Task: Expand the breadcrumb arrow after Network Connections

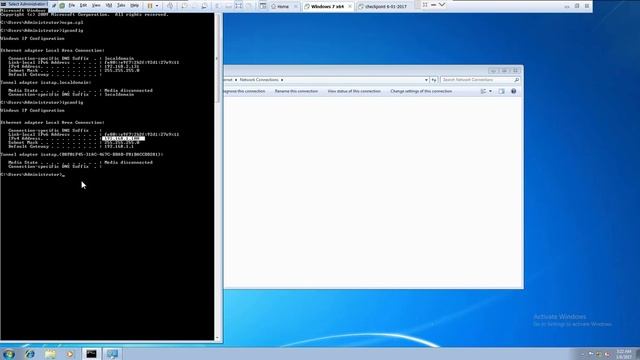Action: point(282,80)
